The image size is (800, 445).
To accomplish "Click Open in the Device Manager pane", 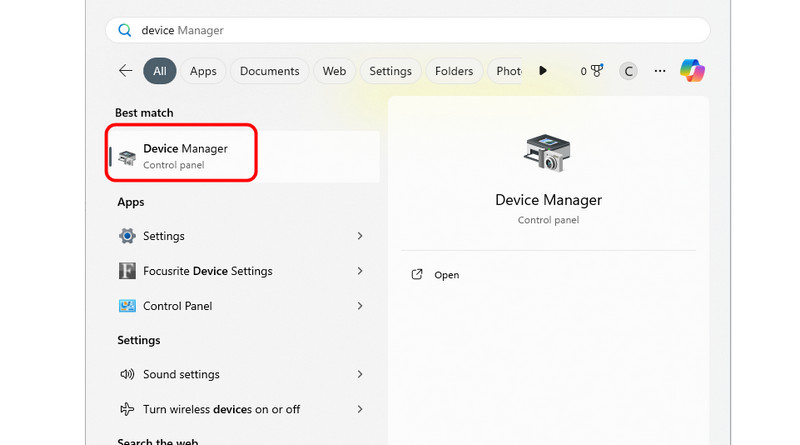I will pyautogui.click(x=446, y=275).
